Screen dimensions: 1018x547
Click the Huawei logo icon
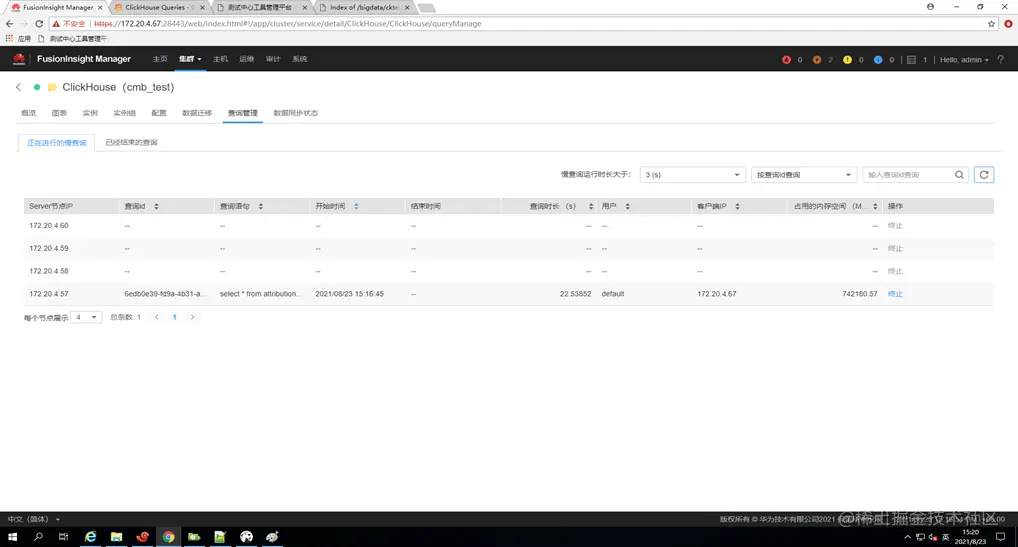click(x=19, y=59)
